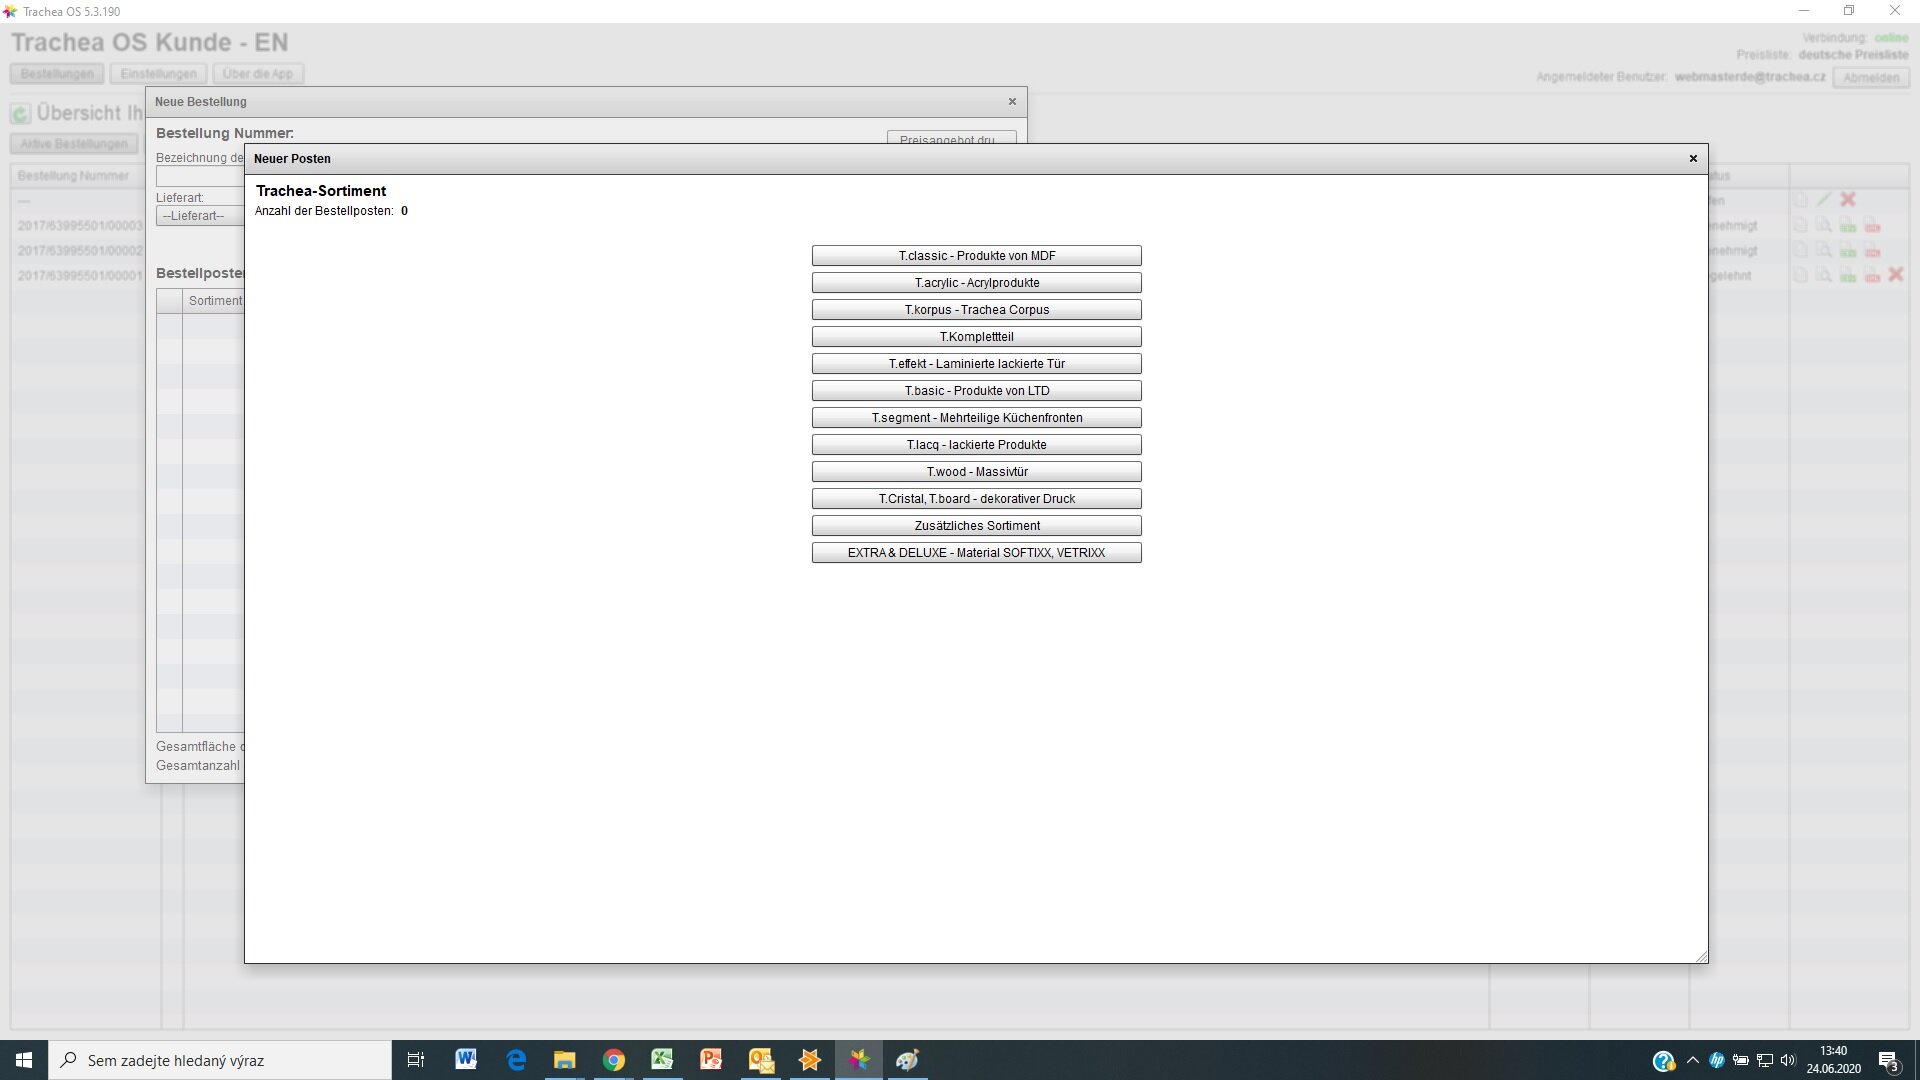The height and width of the screenshot is (1080, 1920).
Task: Open Microsoft Edge from the taskbar
Action: point(516,1060)
